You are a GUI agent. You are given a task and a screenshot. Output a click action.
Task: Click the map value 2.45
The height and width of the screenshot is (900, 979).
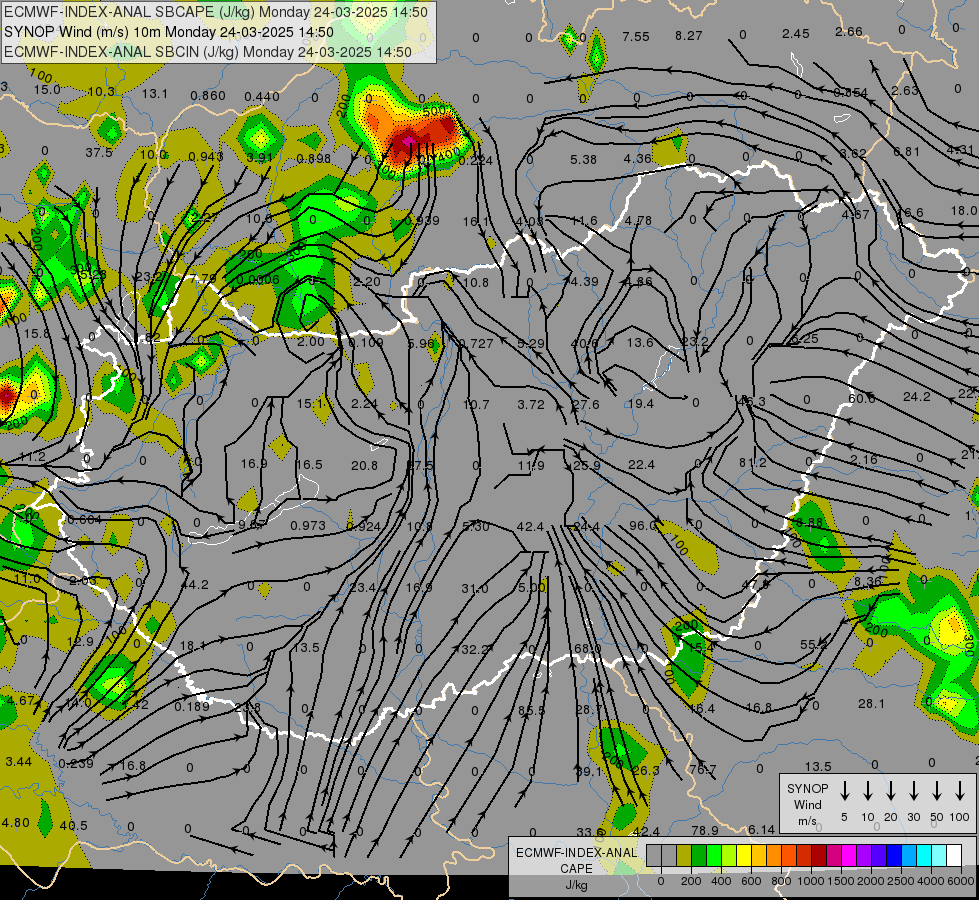[795, 34]
